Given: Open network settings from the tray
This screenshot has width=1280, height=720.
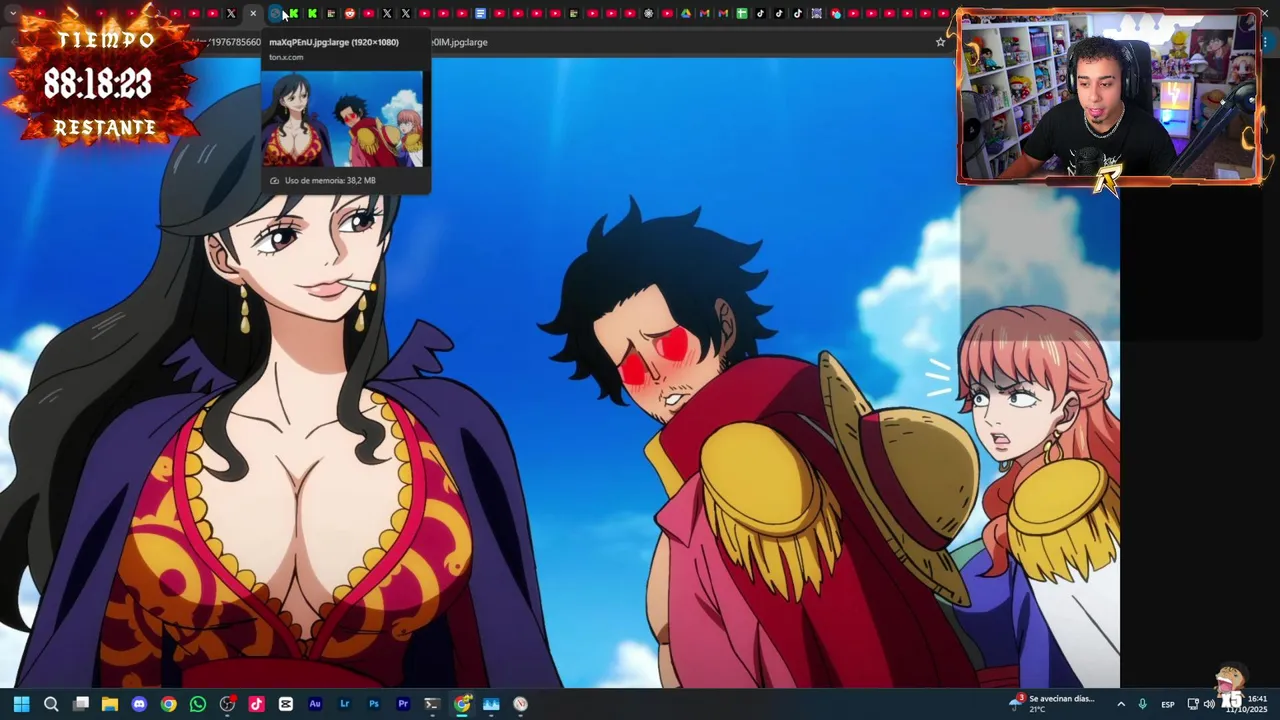Looking at the screenshot, I should pos(1192,704).
